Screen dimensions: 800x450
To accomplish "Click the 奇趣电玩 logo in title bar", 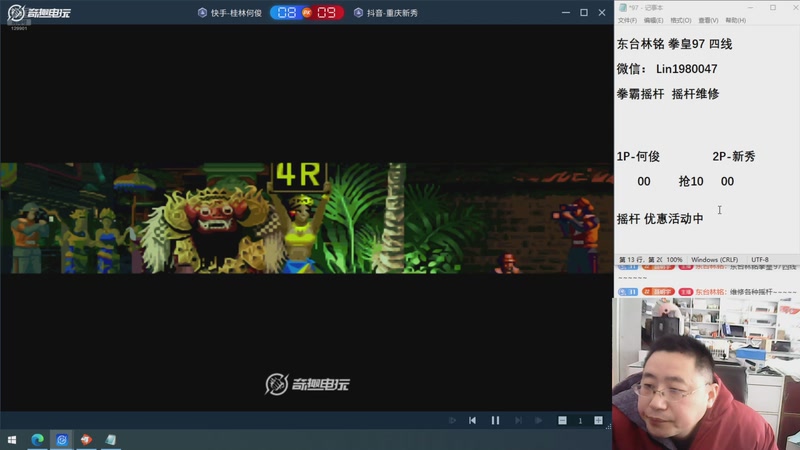I will point(39,13).
